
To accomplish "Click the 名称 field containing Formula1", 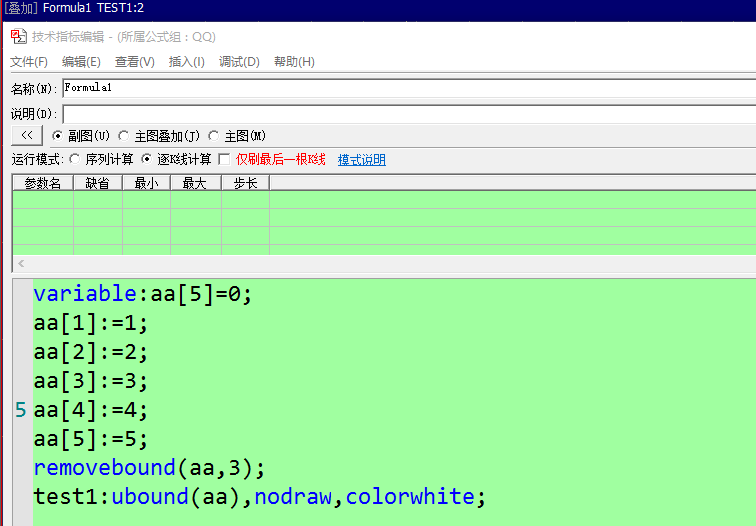I will (x=400, y=88).
